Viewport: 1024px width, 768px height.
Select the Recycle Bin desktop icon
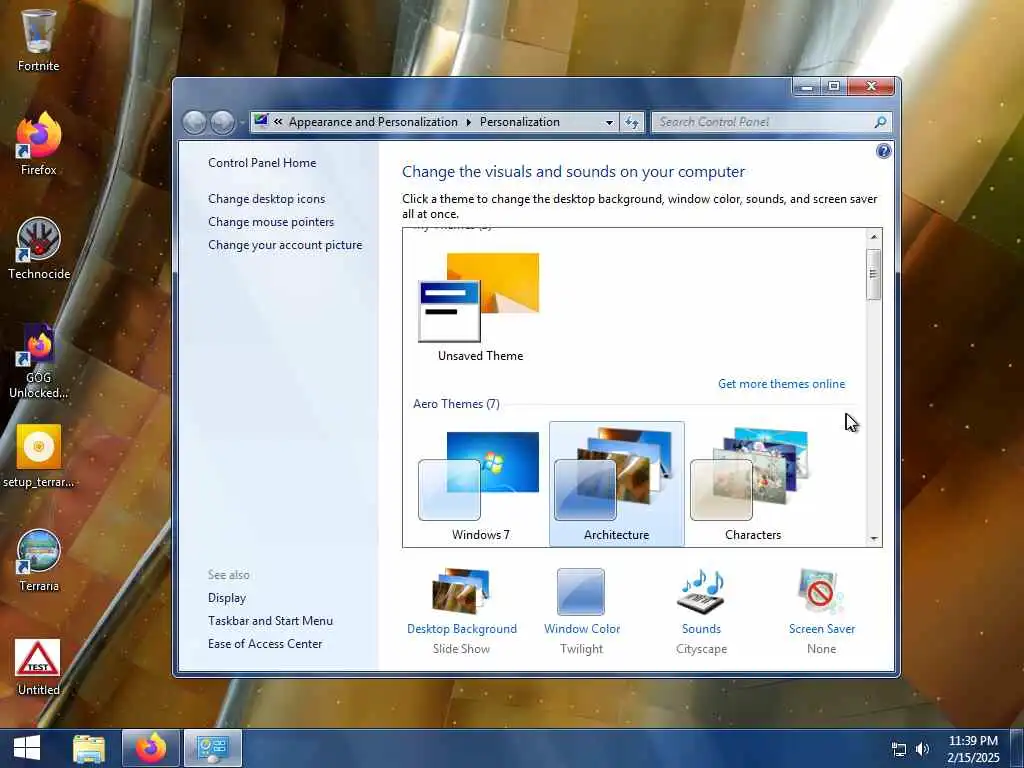[x=39, y=39]
